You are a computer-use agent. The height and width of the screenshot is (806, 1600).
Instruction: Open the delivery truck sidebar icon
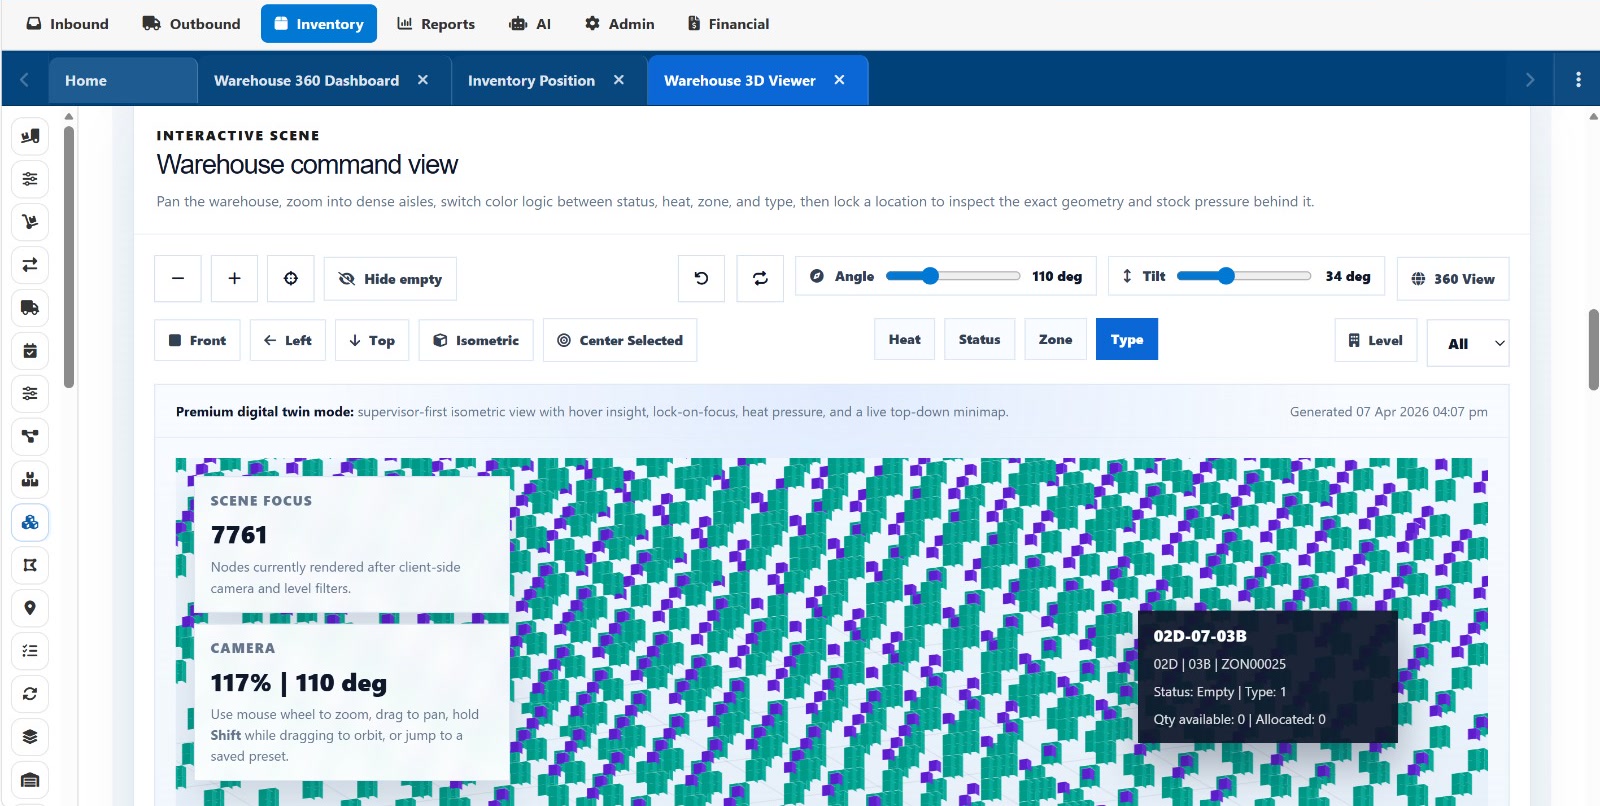pyautogui.click(x=30, y=308)
